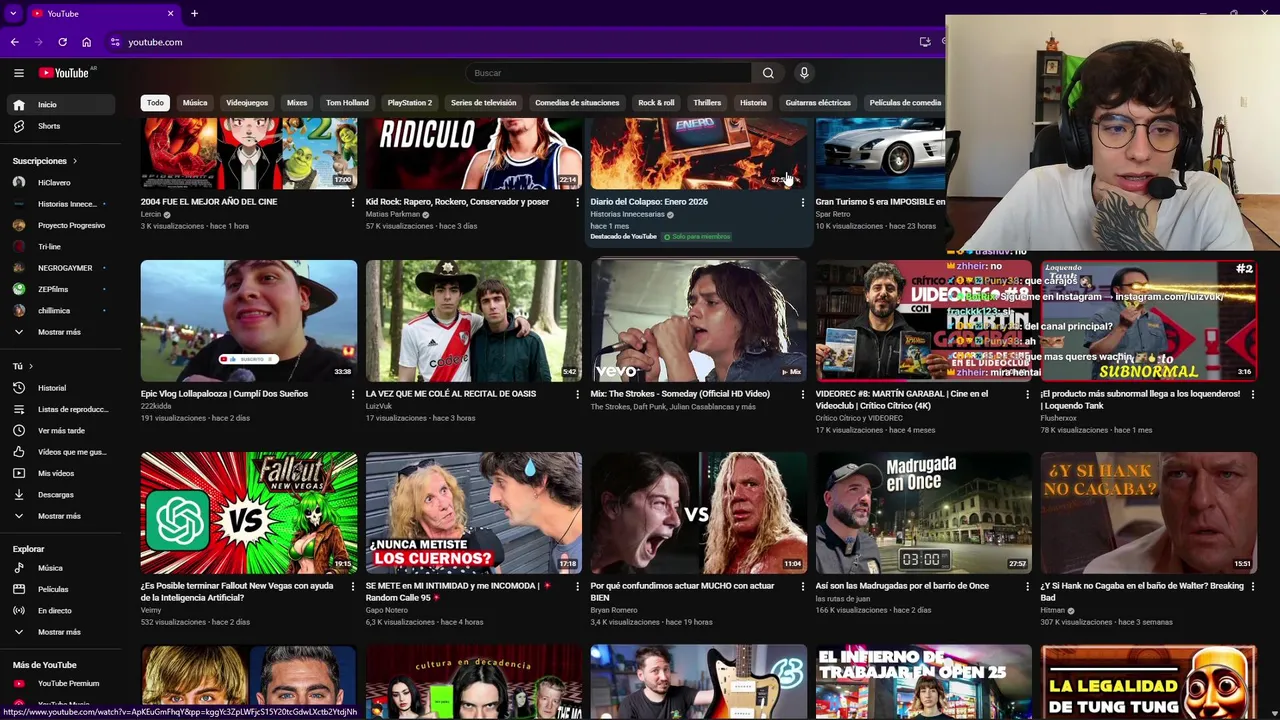
Task: Open Listas de reproducción in sidebar
Action: point(63,409)
